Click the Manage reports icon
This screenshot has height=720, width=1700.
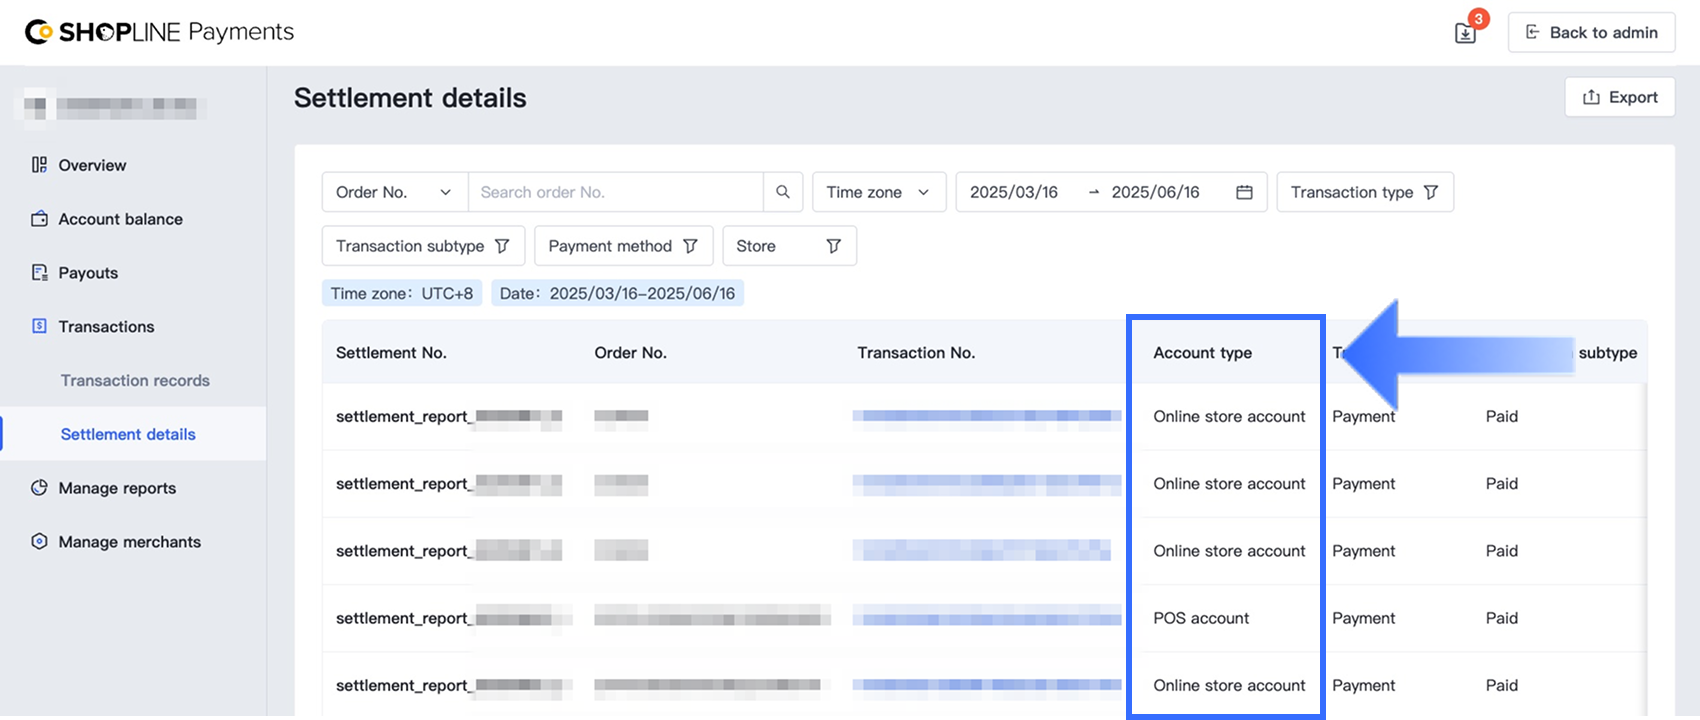(x=39, y=488)
